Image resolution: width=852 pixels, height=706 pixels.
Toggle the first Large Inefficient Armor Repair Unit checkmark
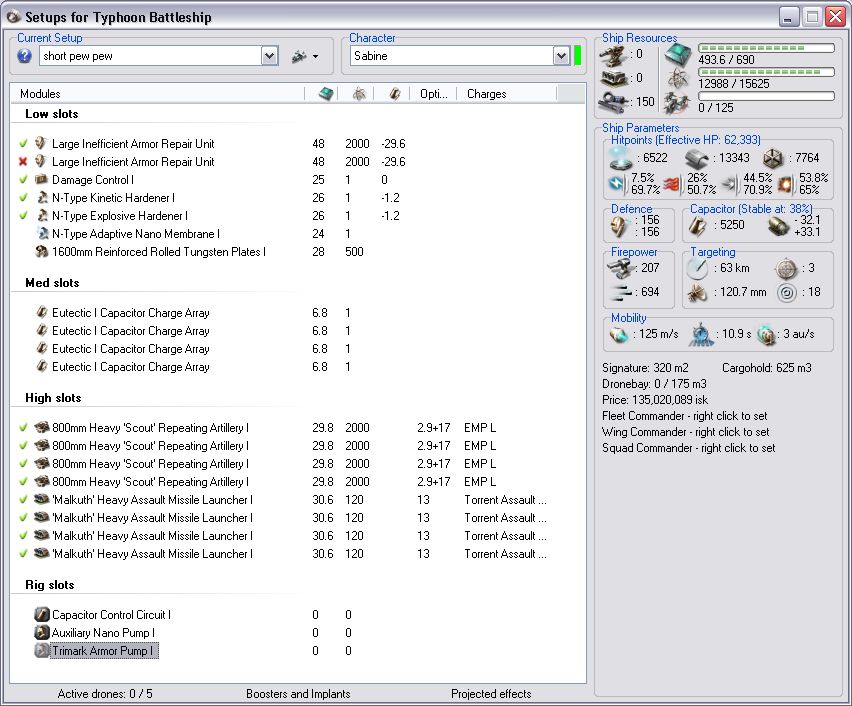pos(23,143)
